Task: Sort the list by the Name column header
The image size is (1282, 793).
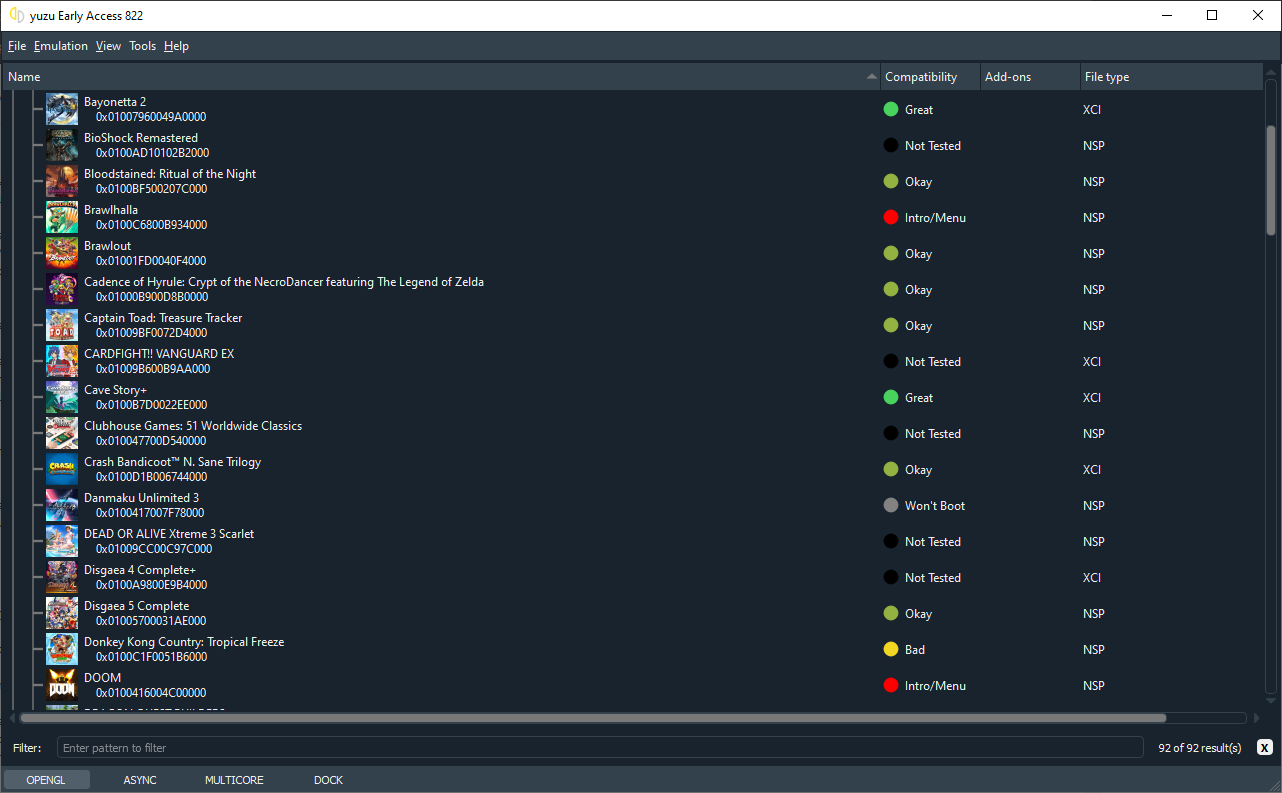Action: (441, 77)
